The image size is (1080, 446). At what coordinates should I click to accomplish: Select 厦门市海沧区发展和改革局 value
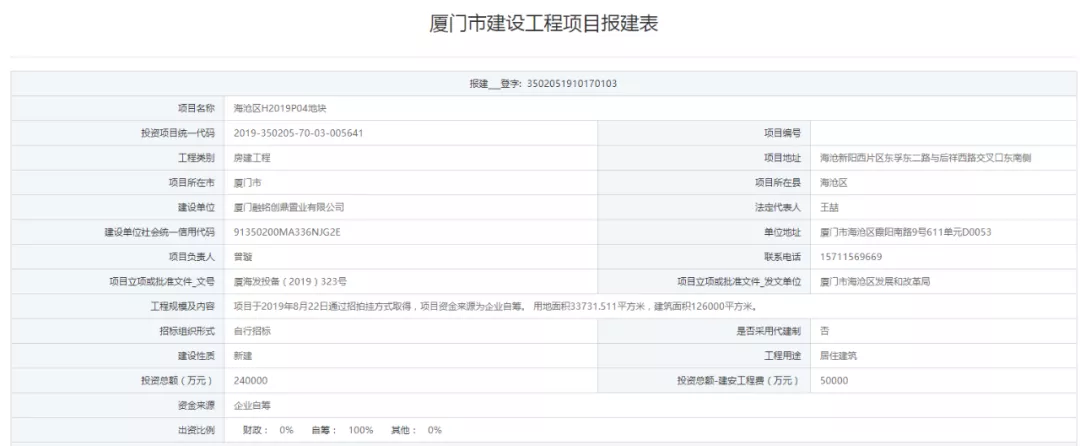pos(875,282)
